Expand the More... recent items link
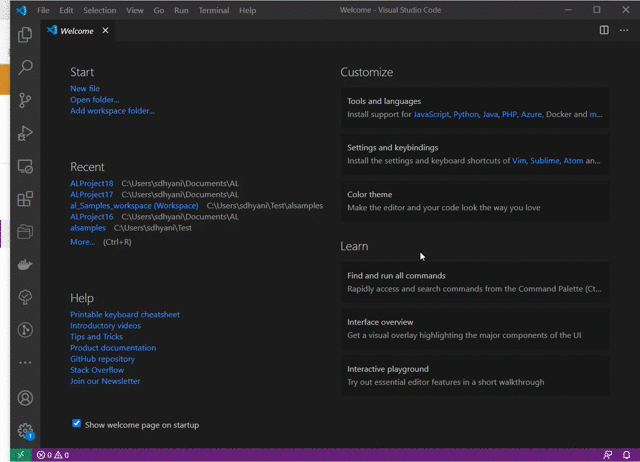This screenshot has width=640, height=462. pyautogui.click(x=82, y=242)
